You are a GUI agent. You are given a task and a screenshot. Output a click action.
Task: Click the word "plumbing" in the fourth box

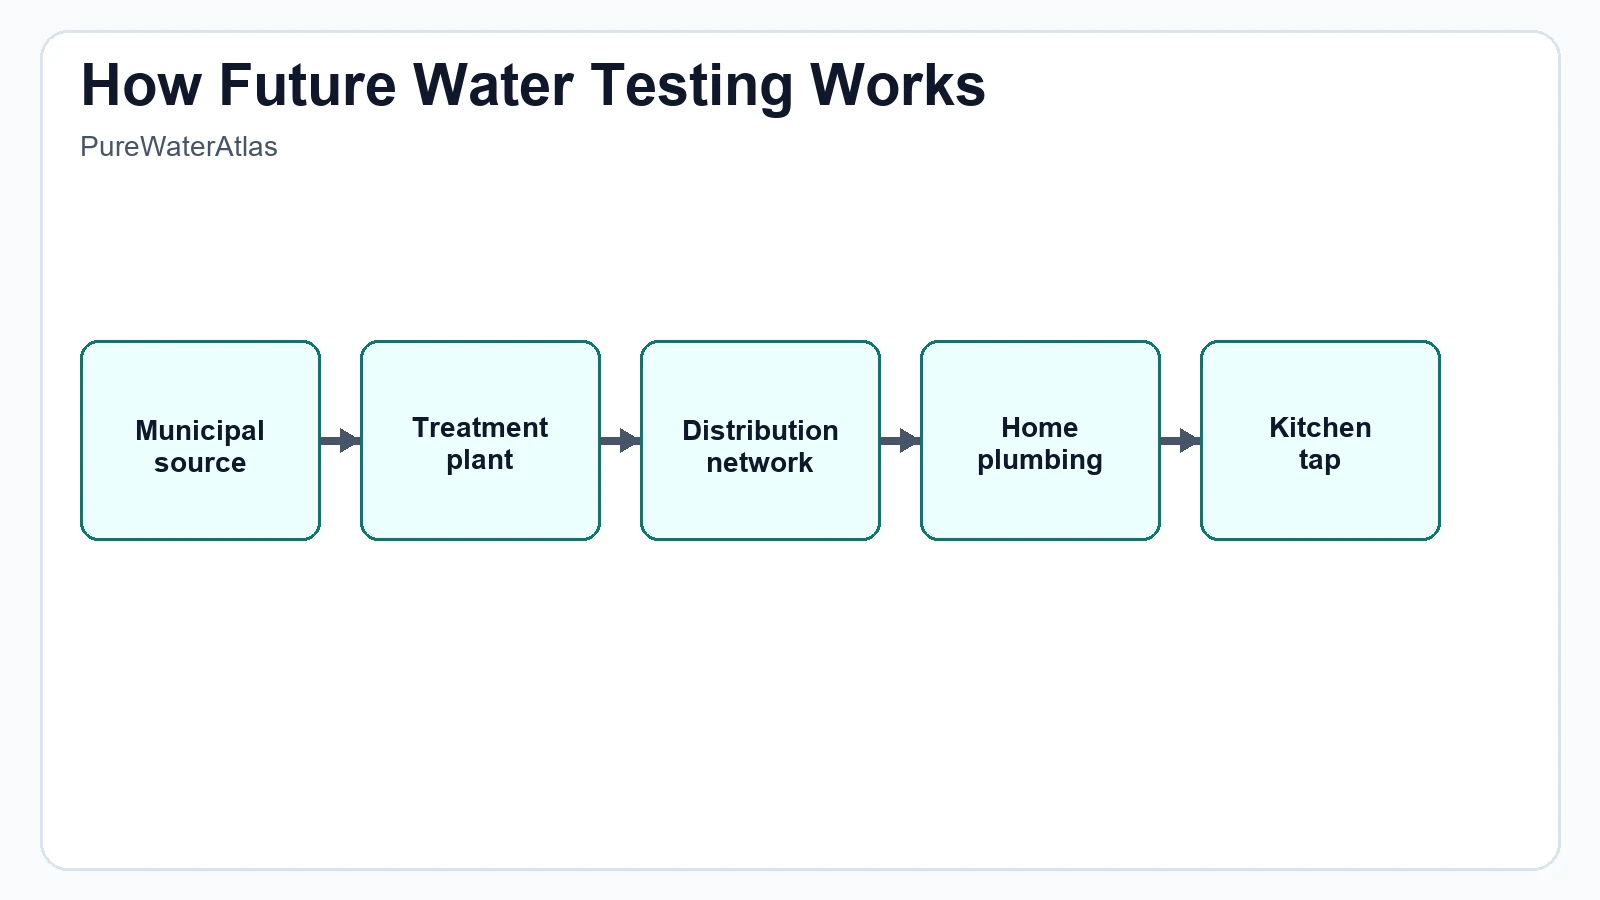pos(1040,460)
